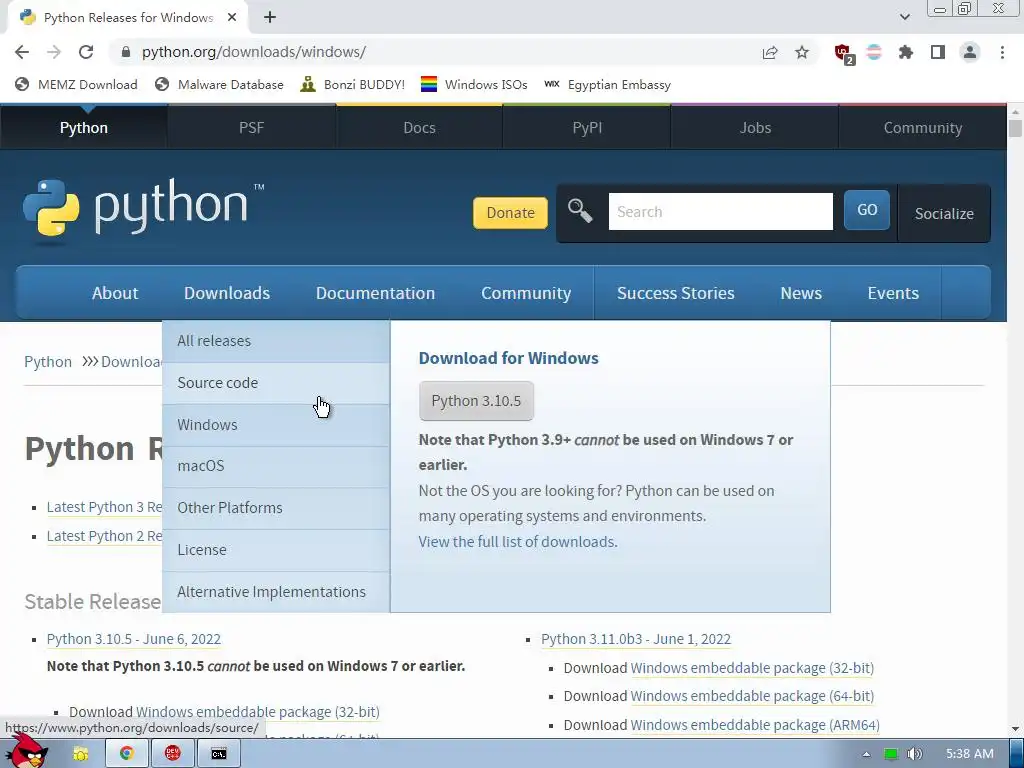The image size is (1024, 768).
Task: Open the About navigation menu
Action: pyautogui.click(x=115, y=293)
